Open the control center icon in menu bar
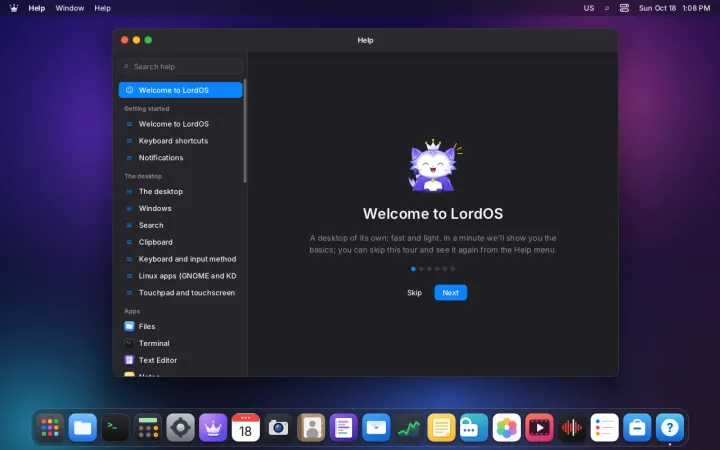Image resolution: width=720 pixels, height=450 pixels. [624, 8]
